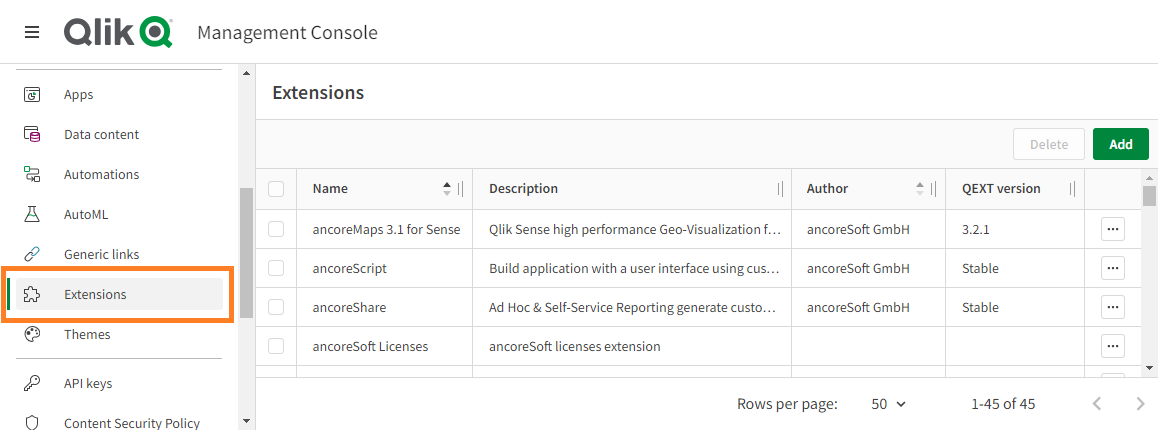Click the Apps sidebar icon

[x=32, y=95]
